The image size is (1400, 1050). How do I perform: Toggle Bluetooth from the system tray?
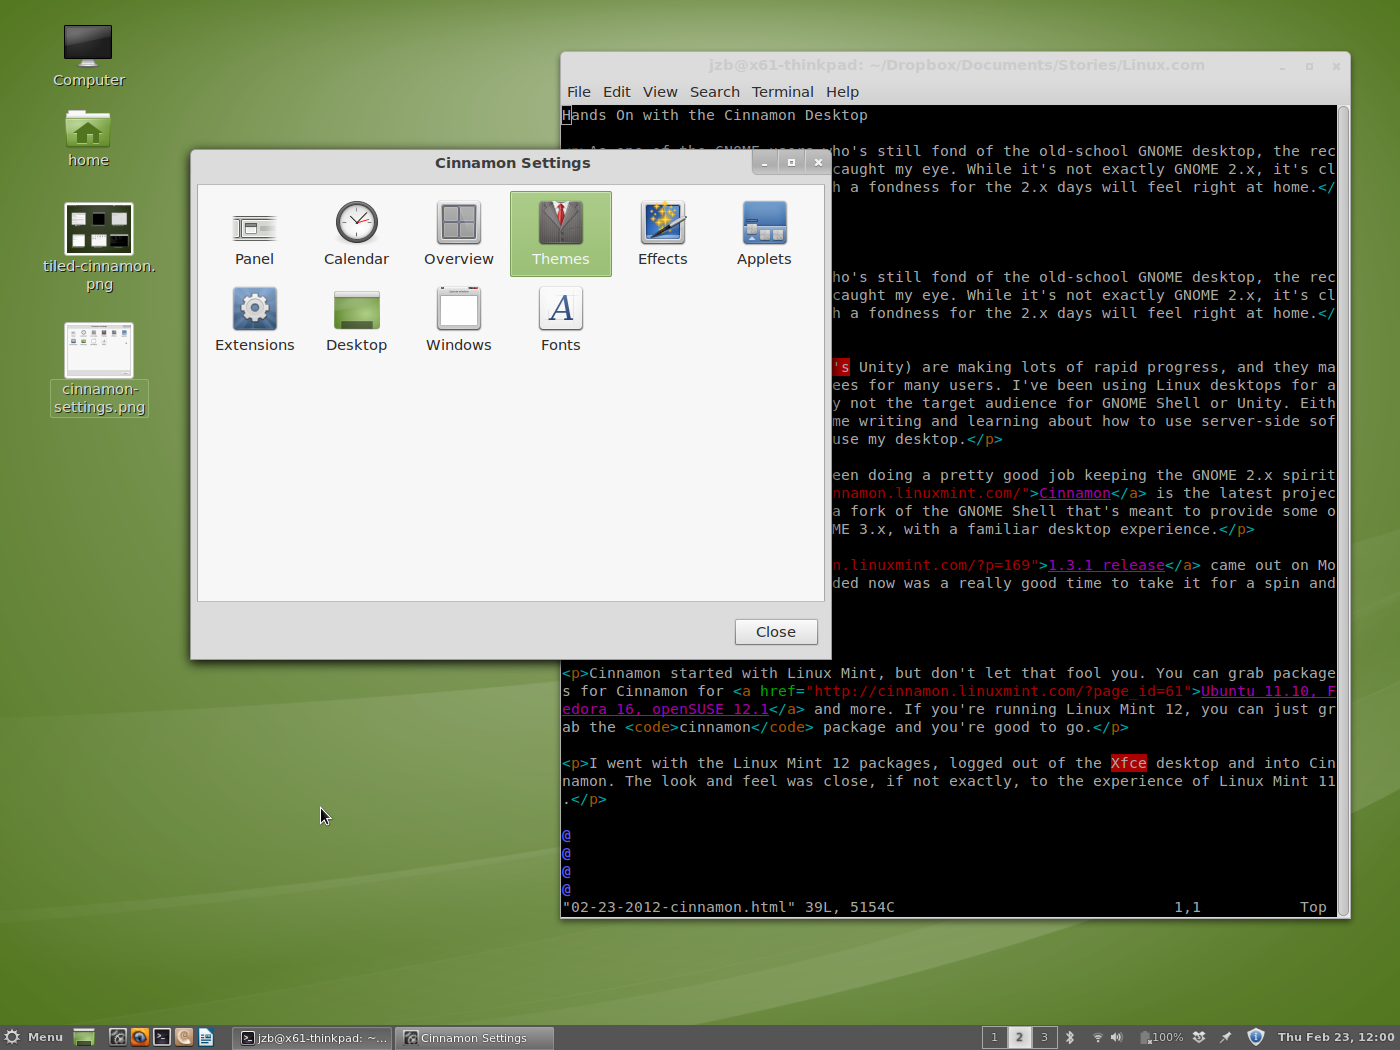(1070, 1037)
